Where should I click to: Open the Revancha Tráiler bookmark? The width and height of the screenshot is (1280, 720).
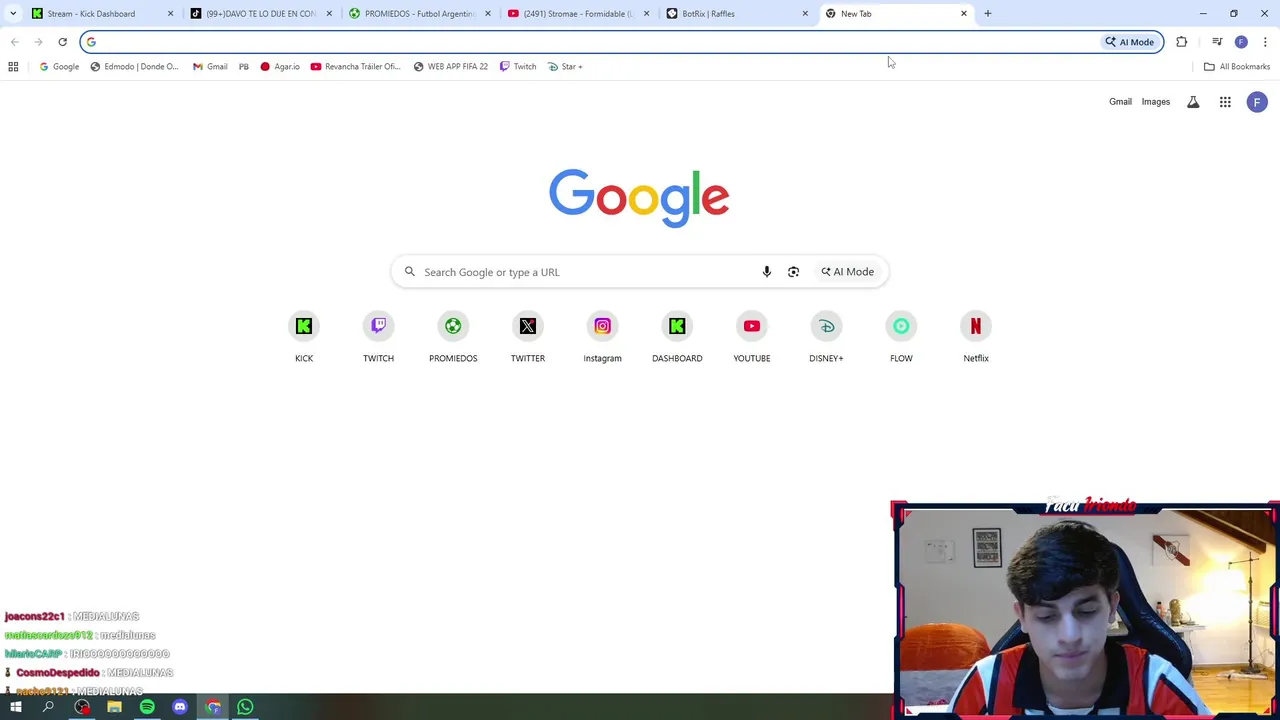click(x=355, y=67)
